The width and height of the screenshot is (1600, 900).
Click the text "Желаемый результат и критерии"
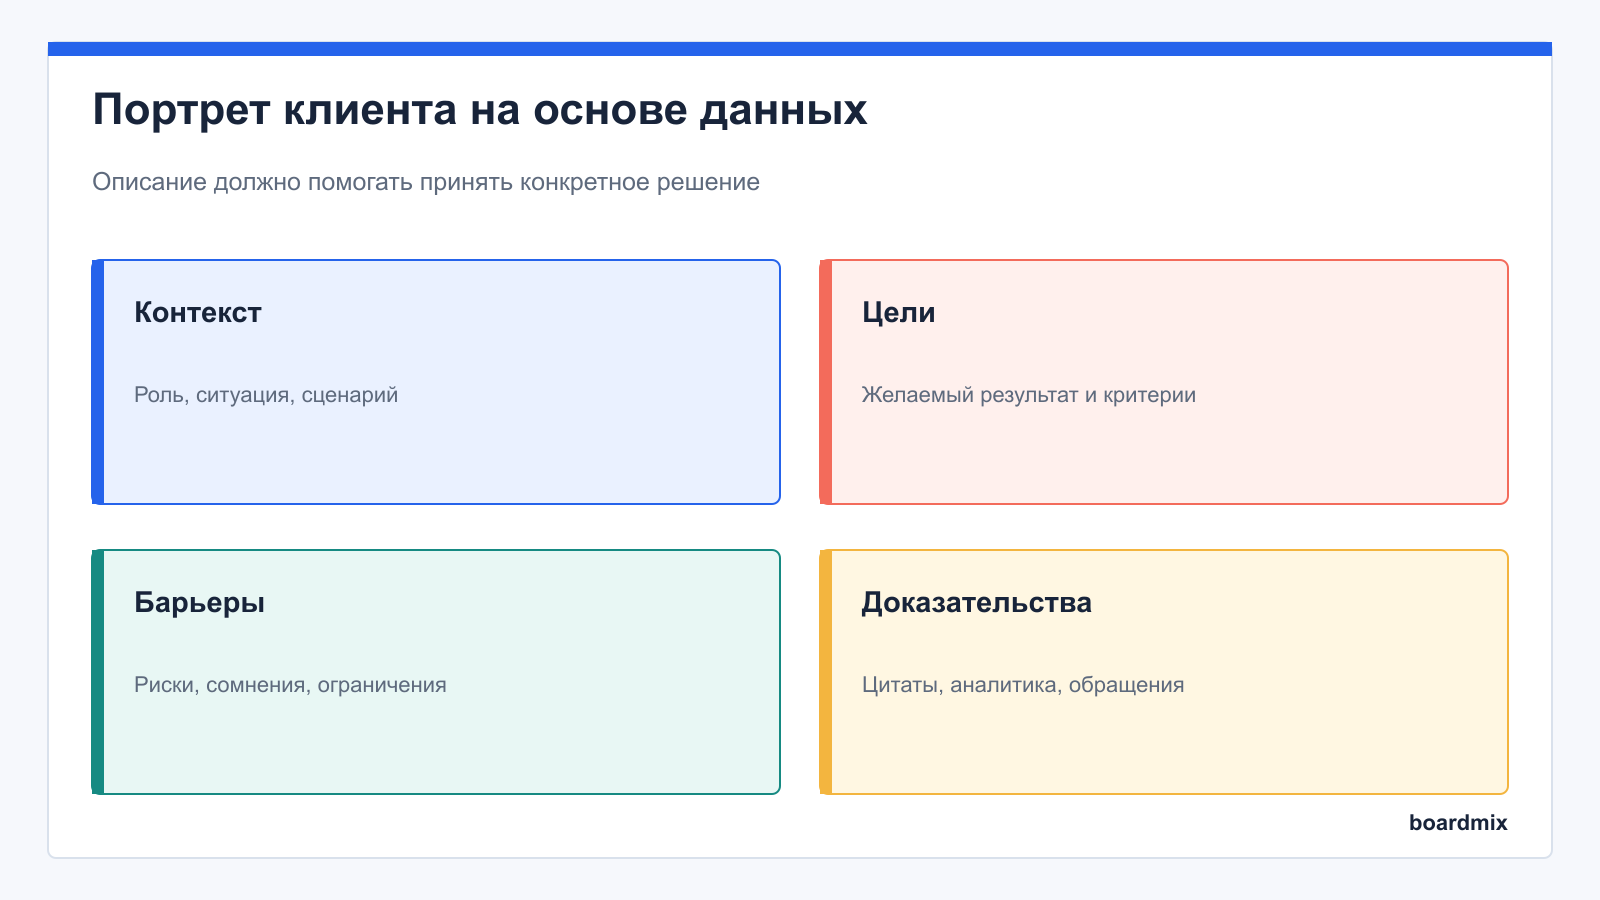pyautogui.click(x=1029, y=395)
